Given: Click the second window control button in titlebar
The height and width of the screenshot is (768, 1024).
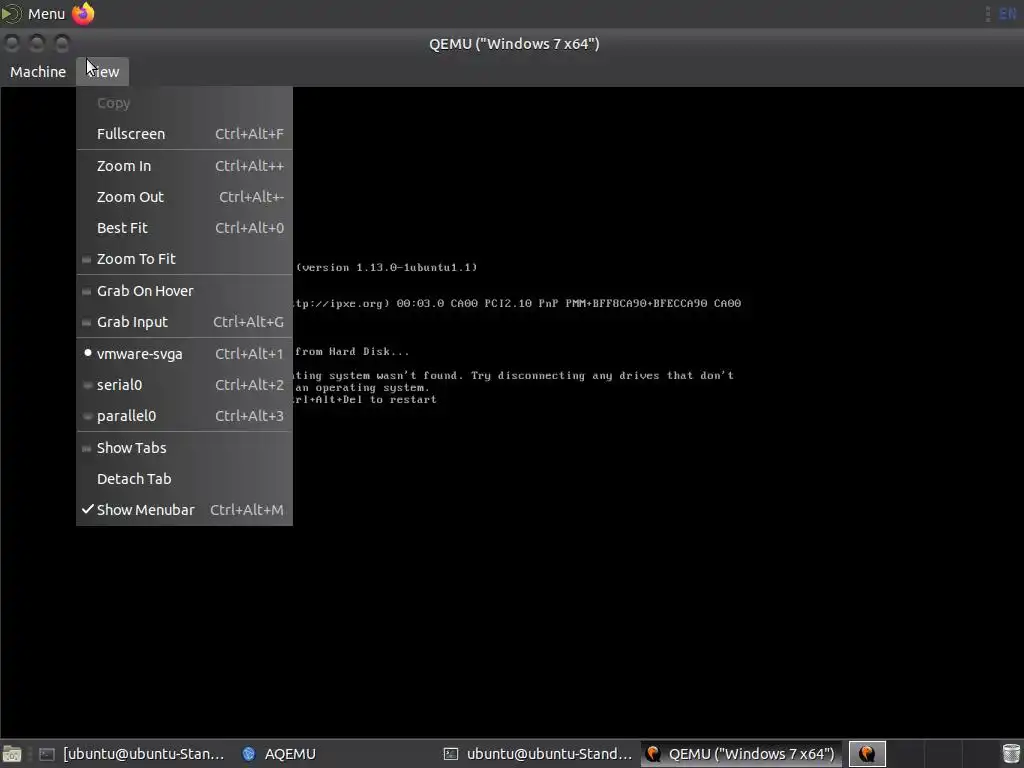Looking at the screenshot, I should pyautogui.click(x=37, y=44).
